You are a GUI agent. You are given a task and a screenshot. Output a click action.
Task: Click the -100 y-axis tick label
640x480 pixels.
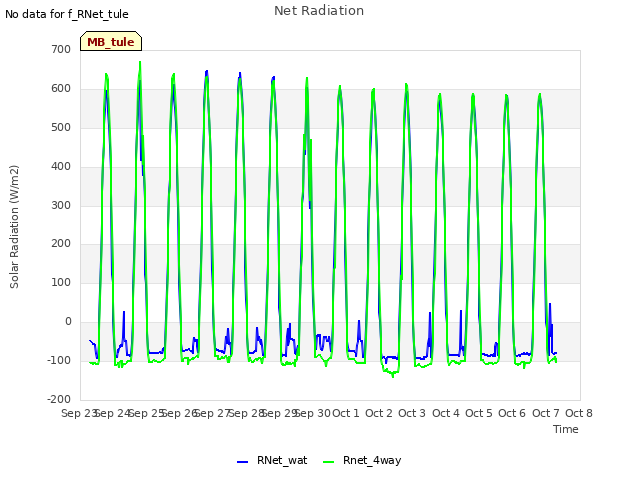click(x=59, y=360)
